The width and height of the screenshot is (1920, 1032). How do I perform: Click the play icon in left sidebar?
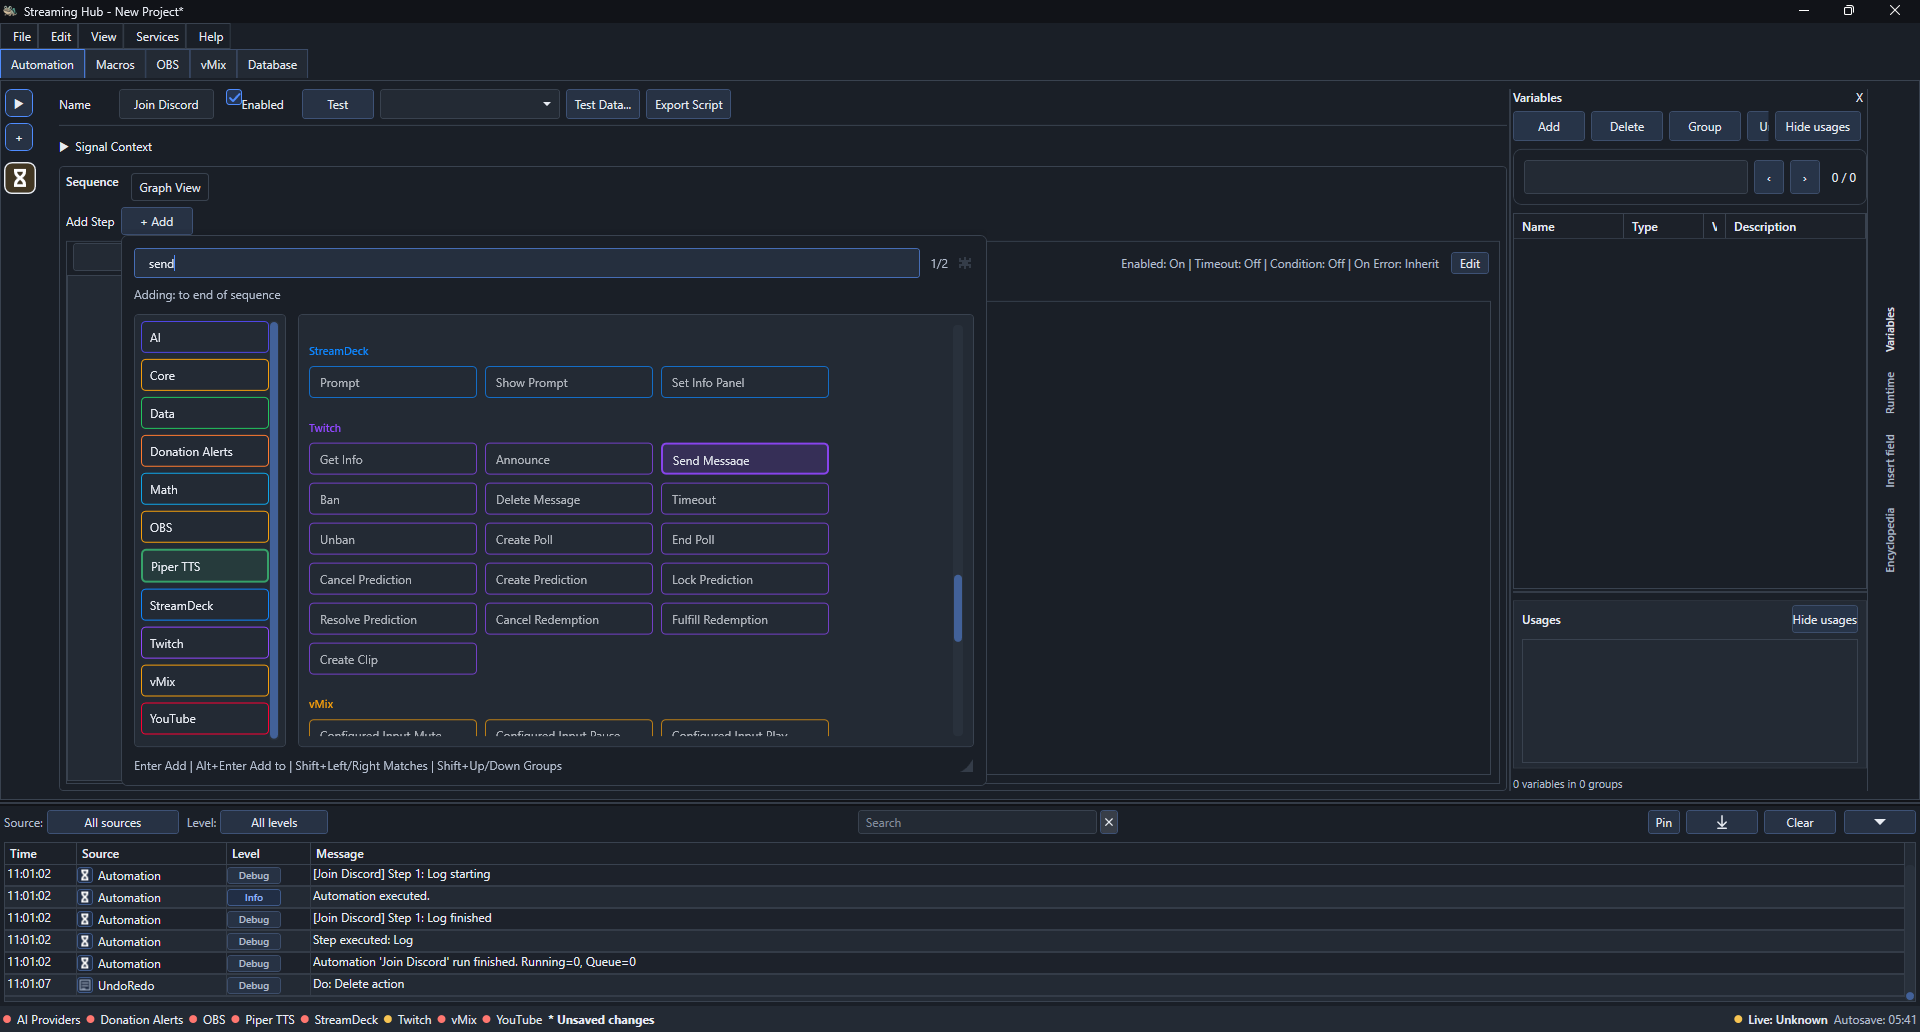[19, 104]
